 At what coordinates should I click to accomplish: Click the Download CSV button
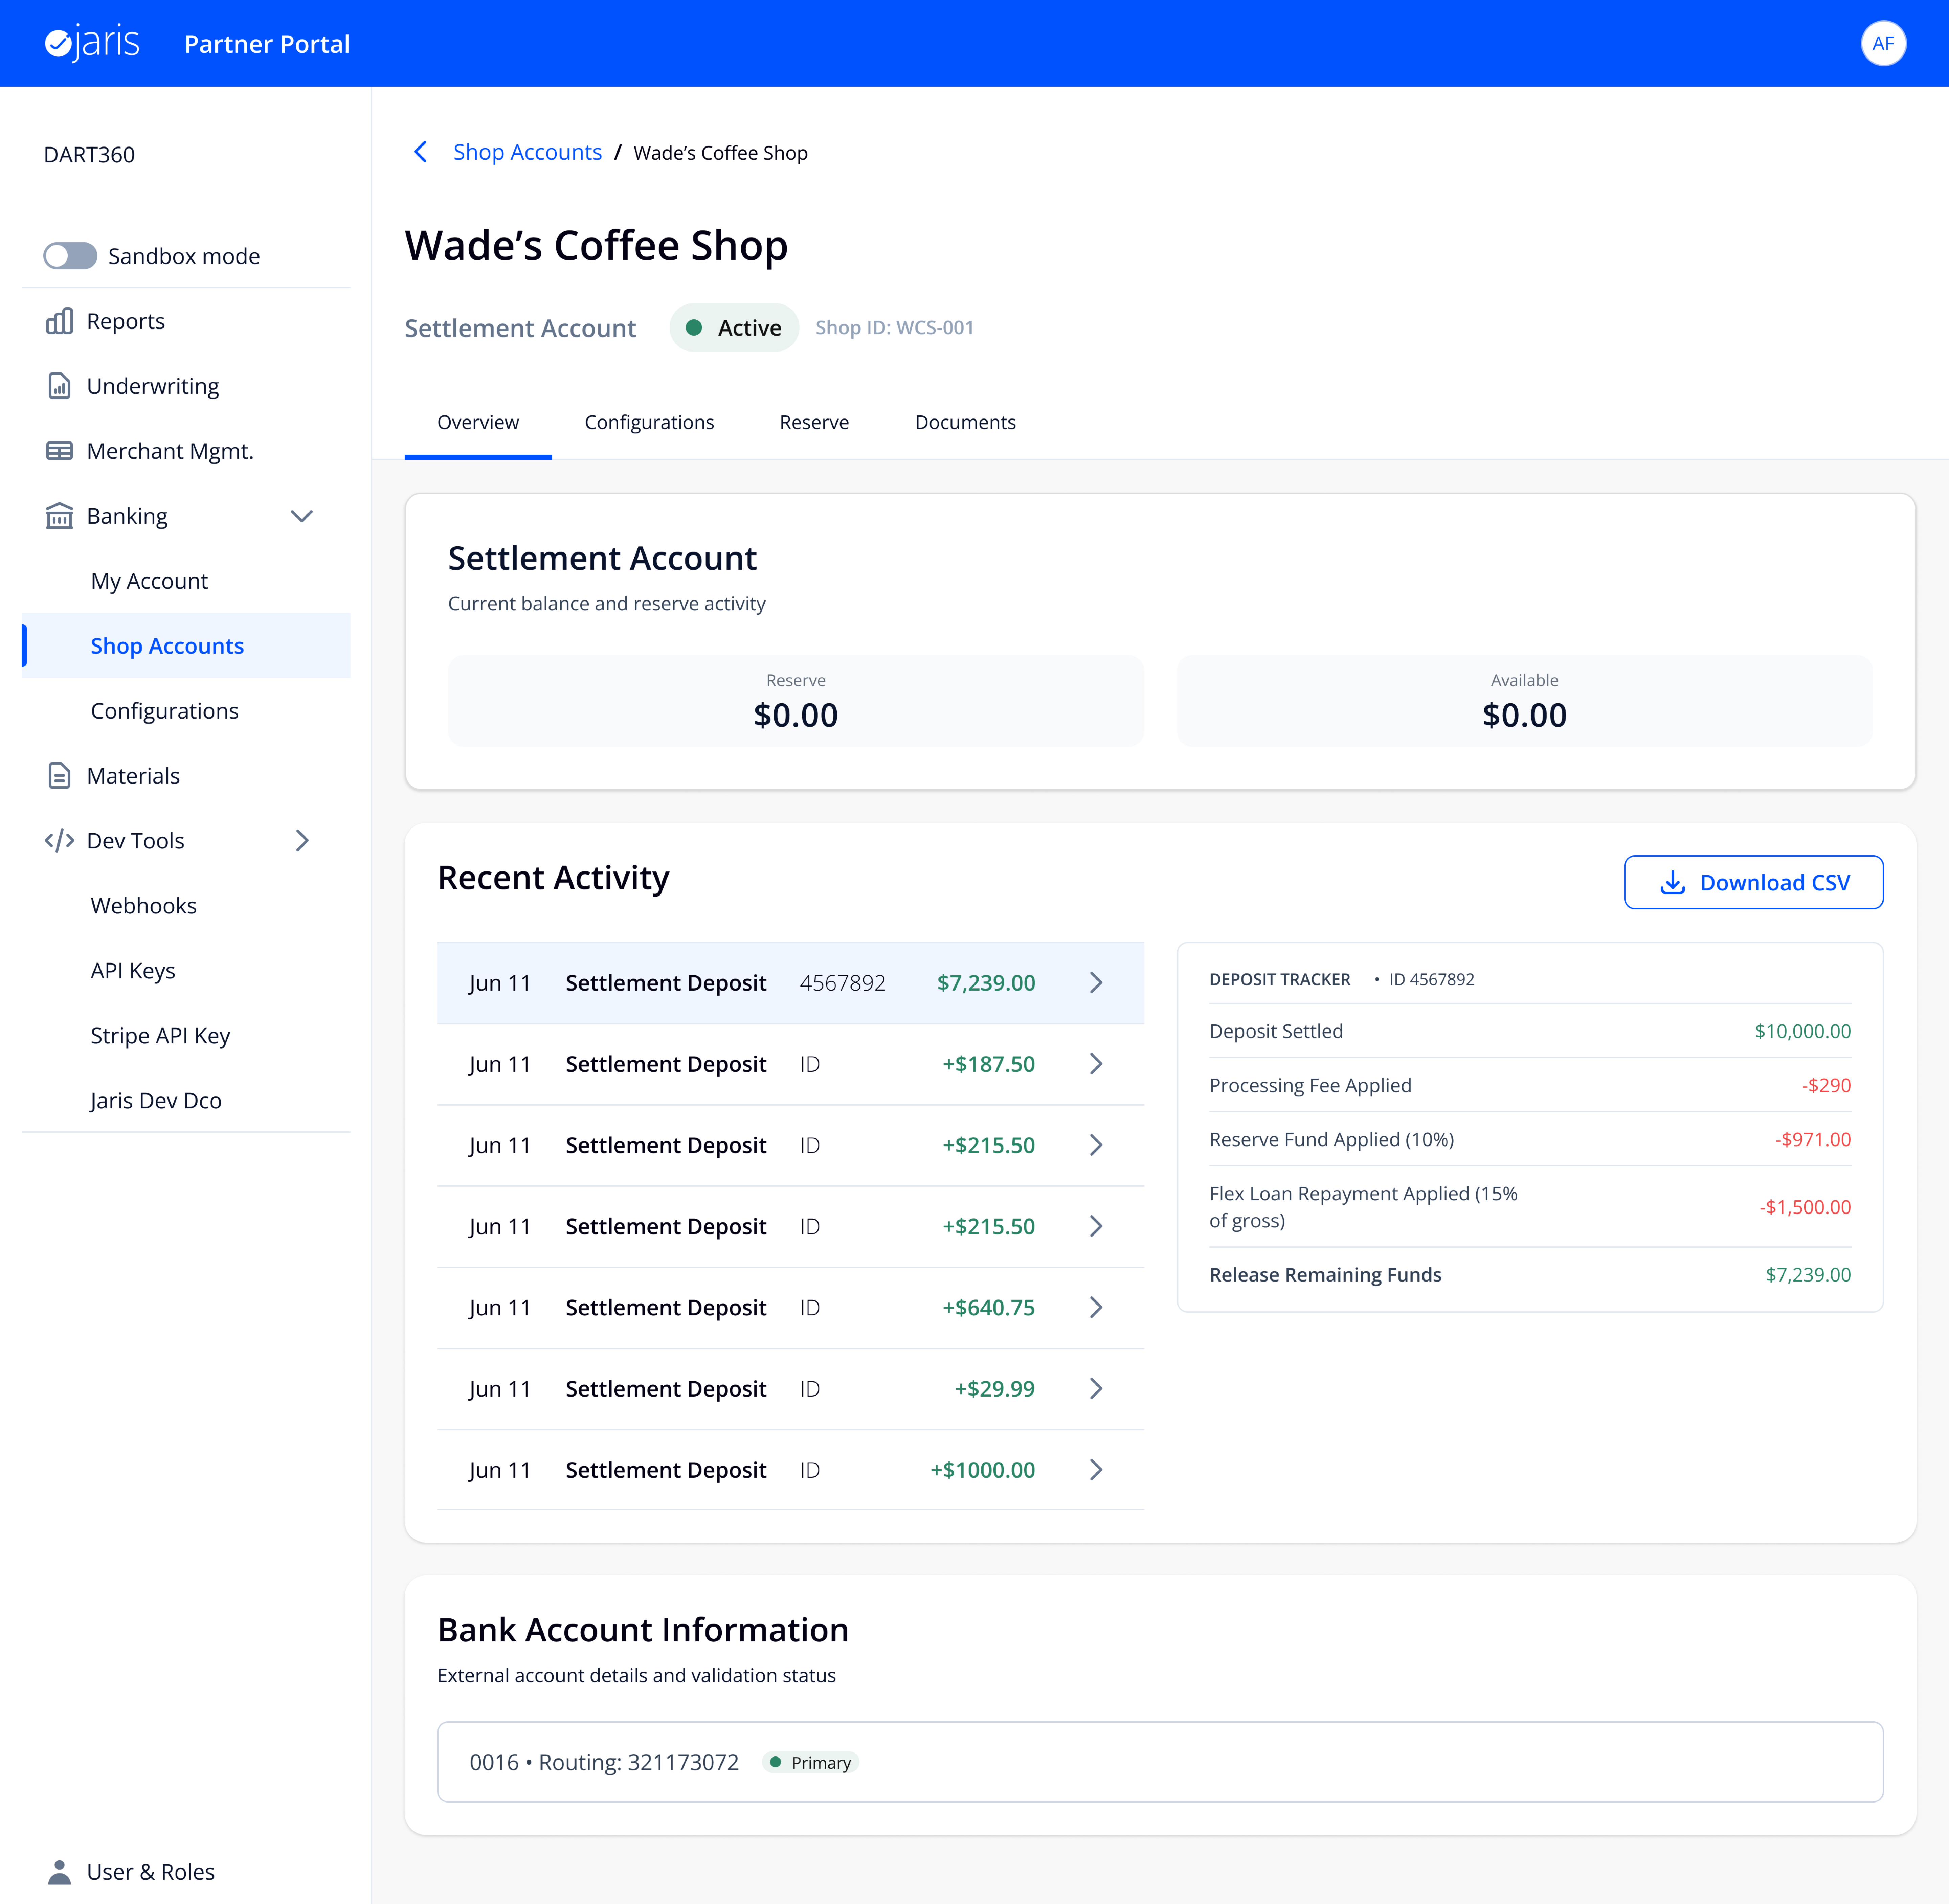point(1754,882)
